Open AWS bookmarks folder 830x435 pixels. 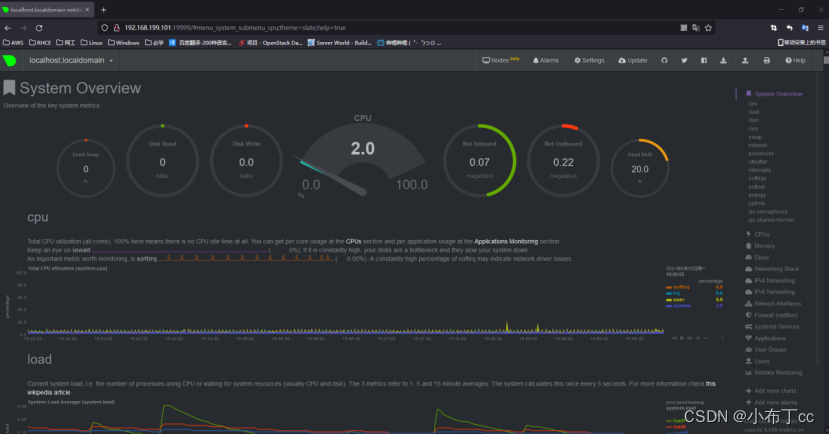13,42
